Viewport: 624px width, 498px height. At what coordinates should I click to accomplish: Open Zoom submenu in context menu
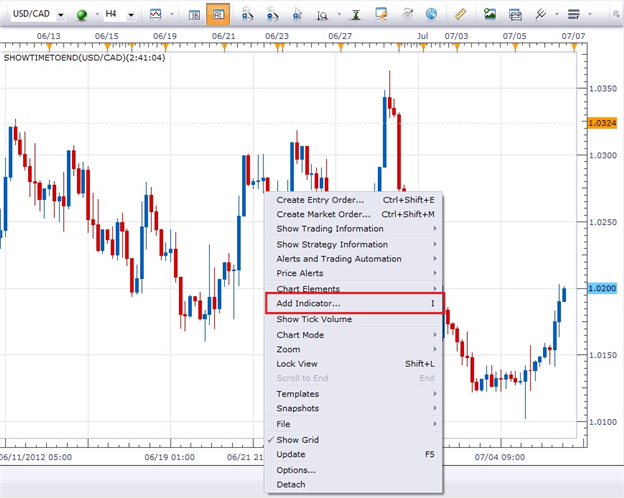click(354, 350)
